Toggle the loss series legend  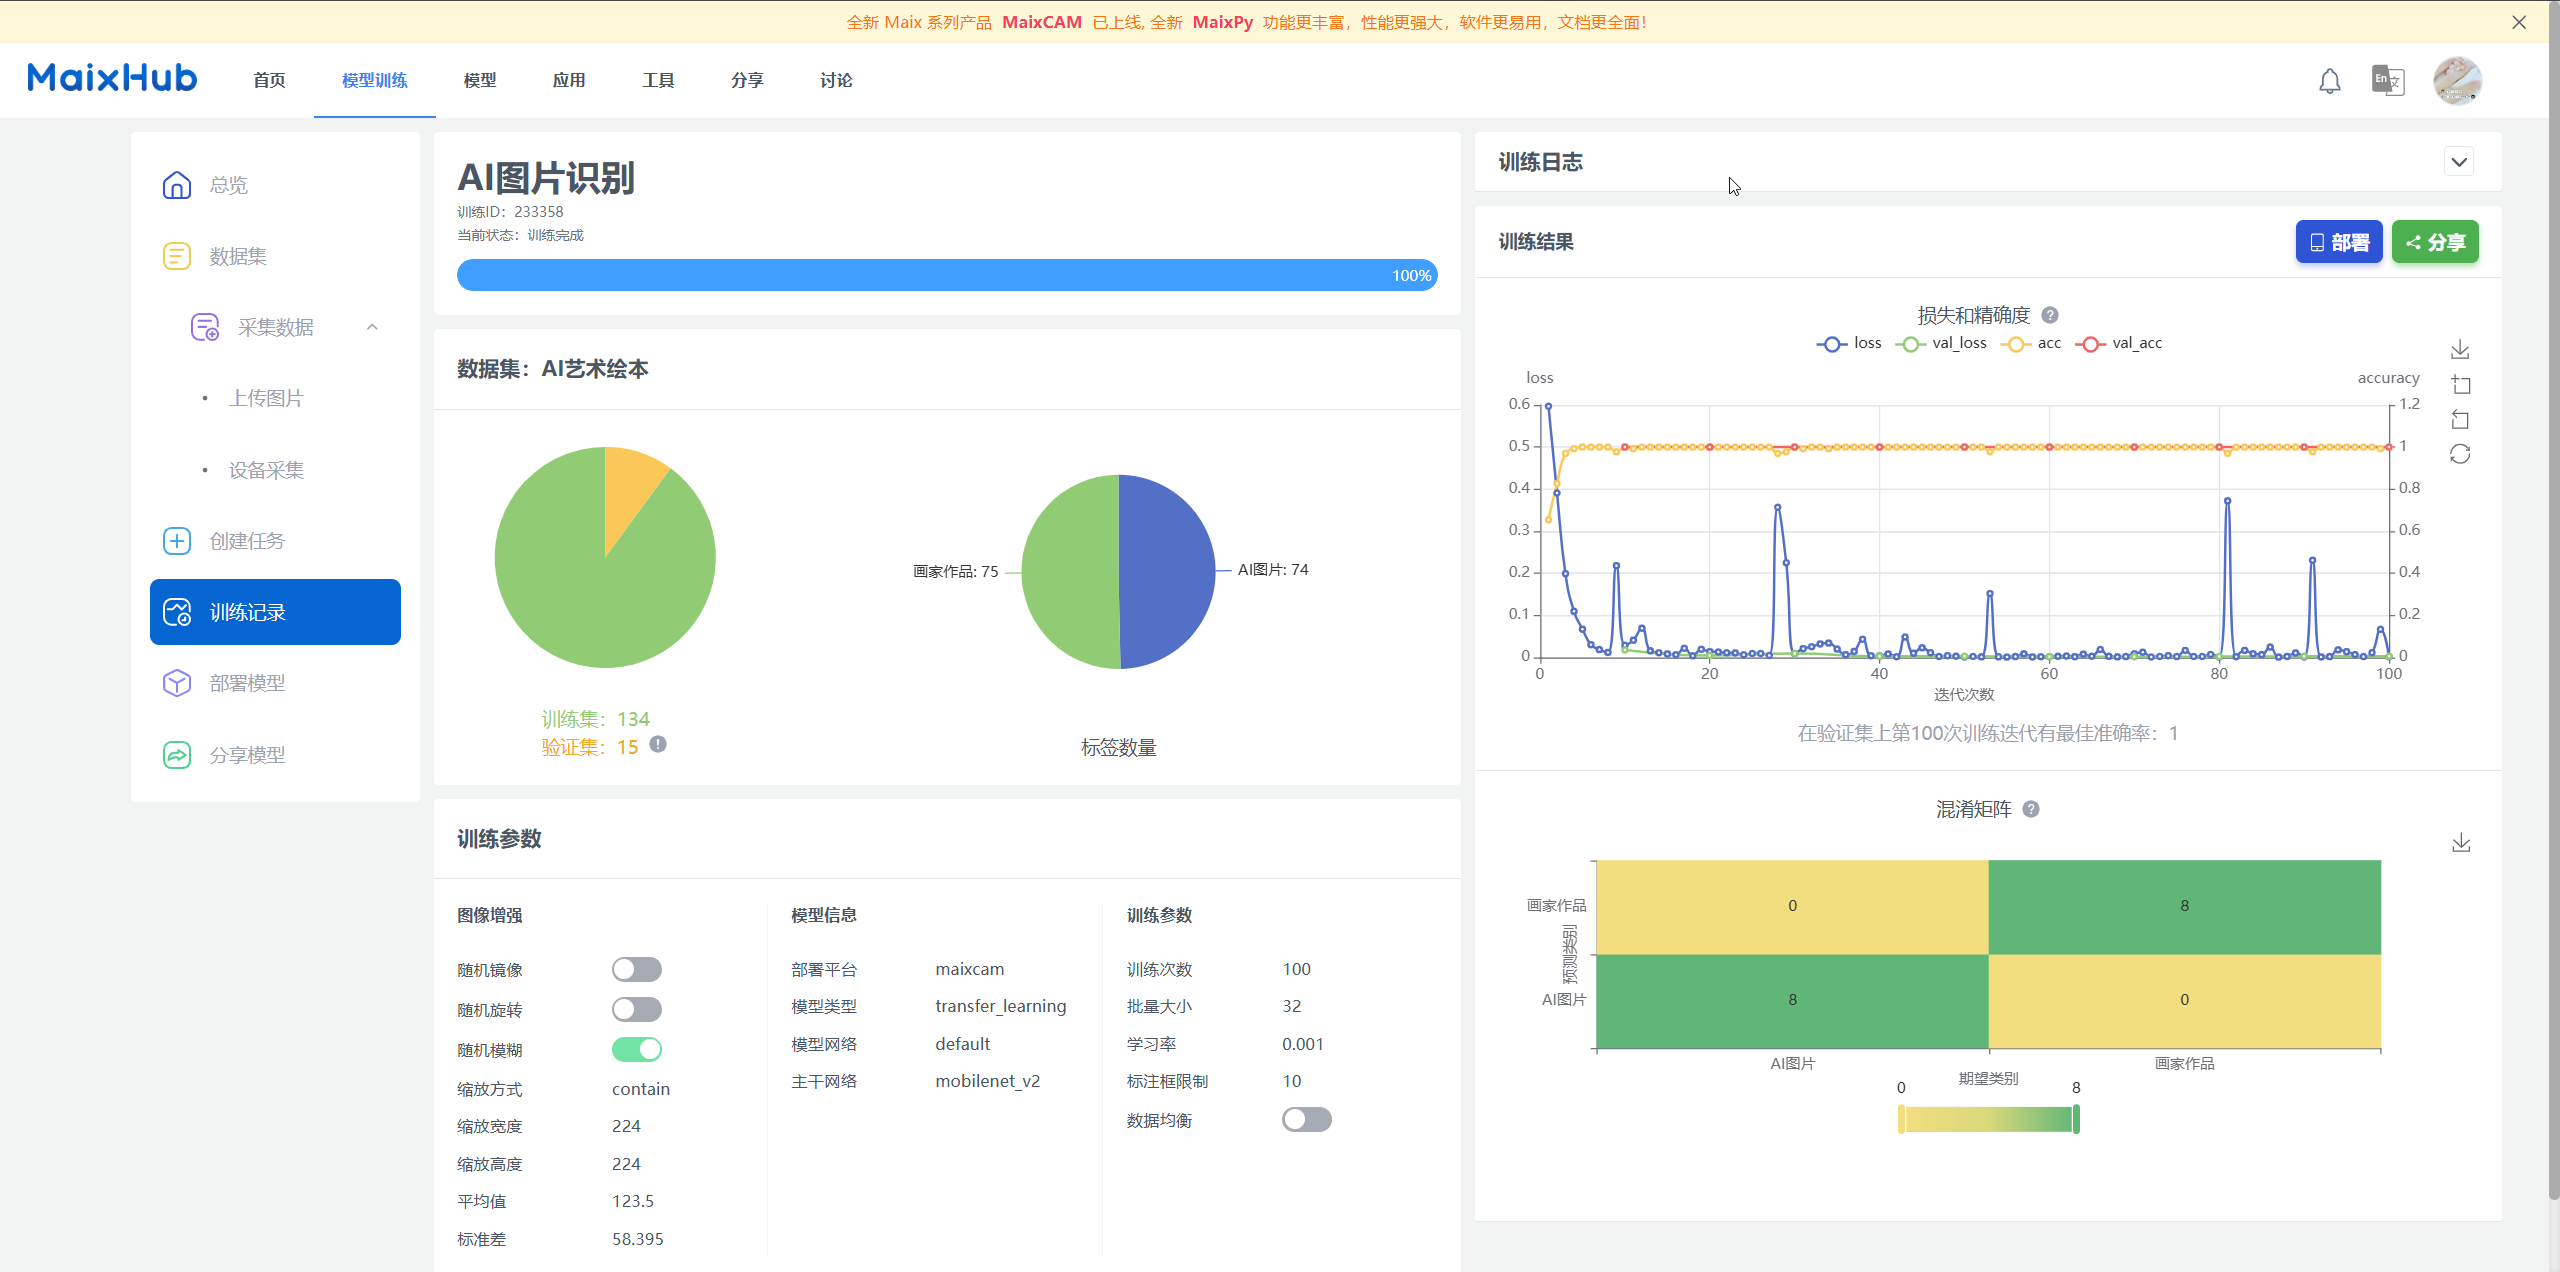(x=1849, y=343)
